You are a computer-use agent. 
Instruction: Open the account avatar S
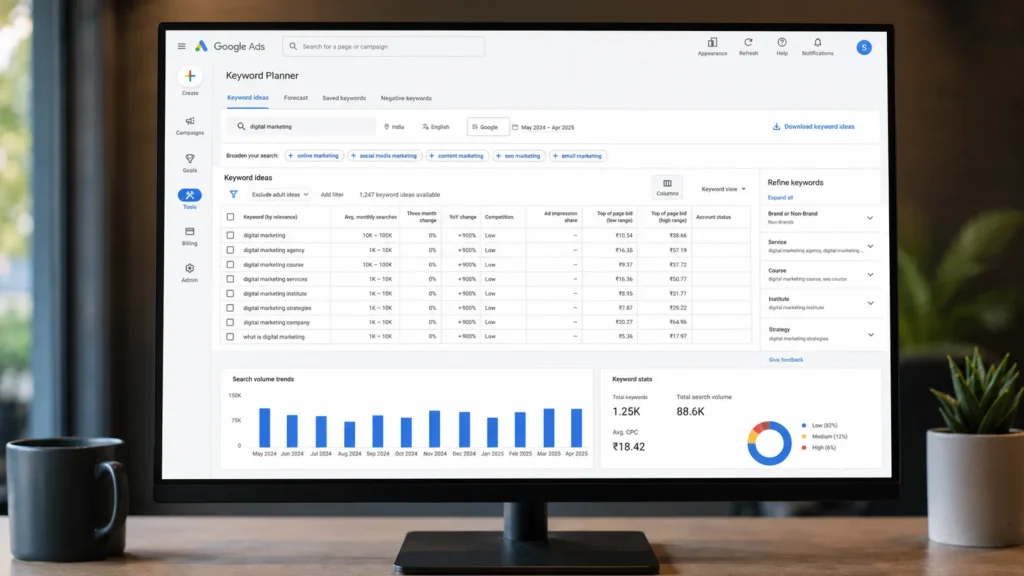(x=864, y=47)
